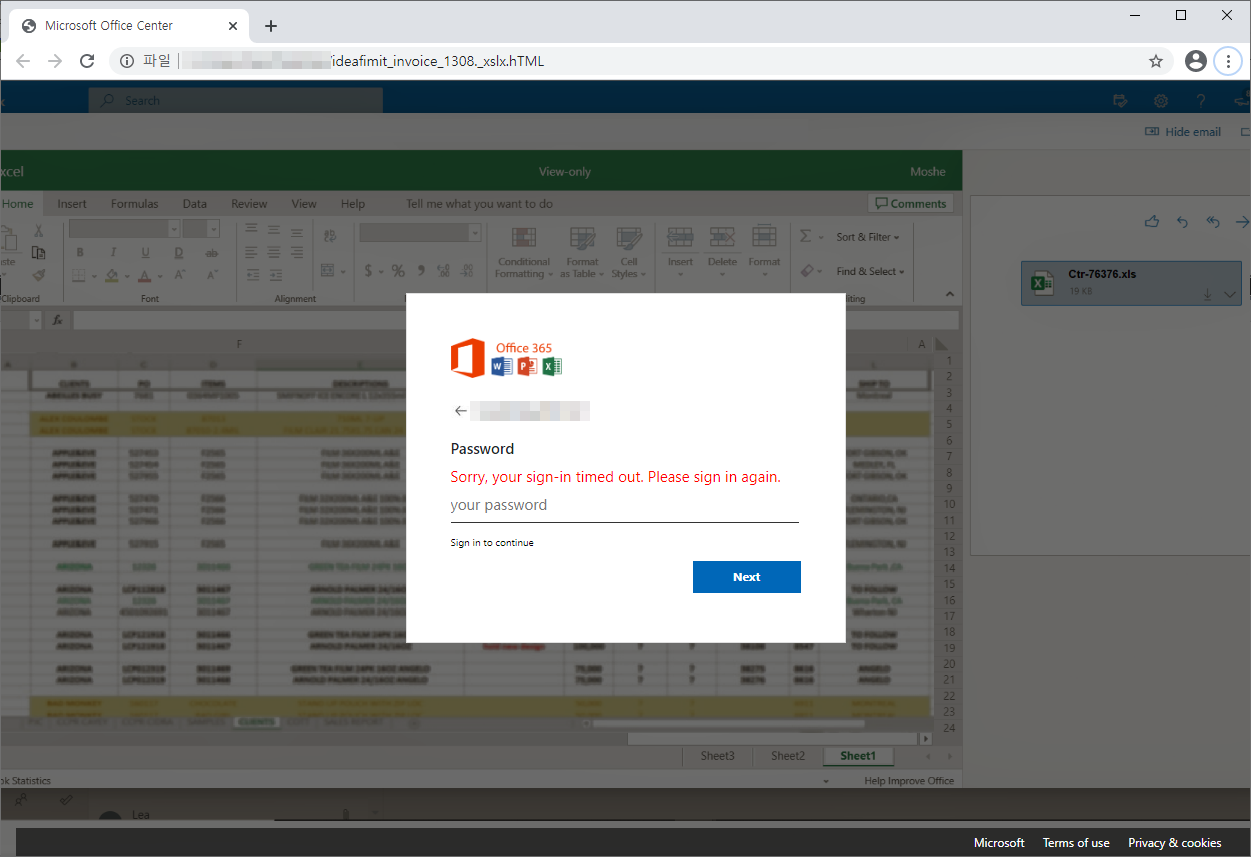Switch to the Insert ribbon tab

tap(72, 204)
